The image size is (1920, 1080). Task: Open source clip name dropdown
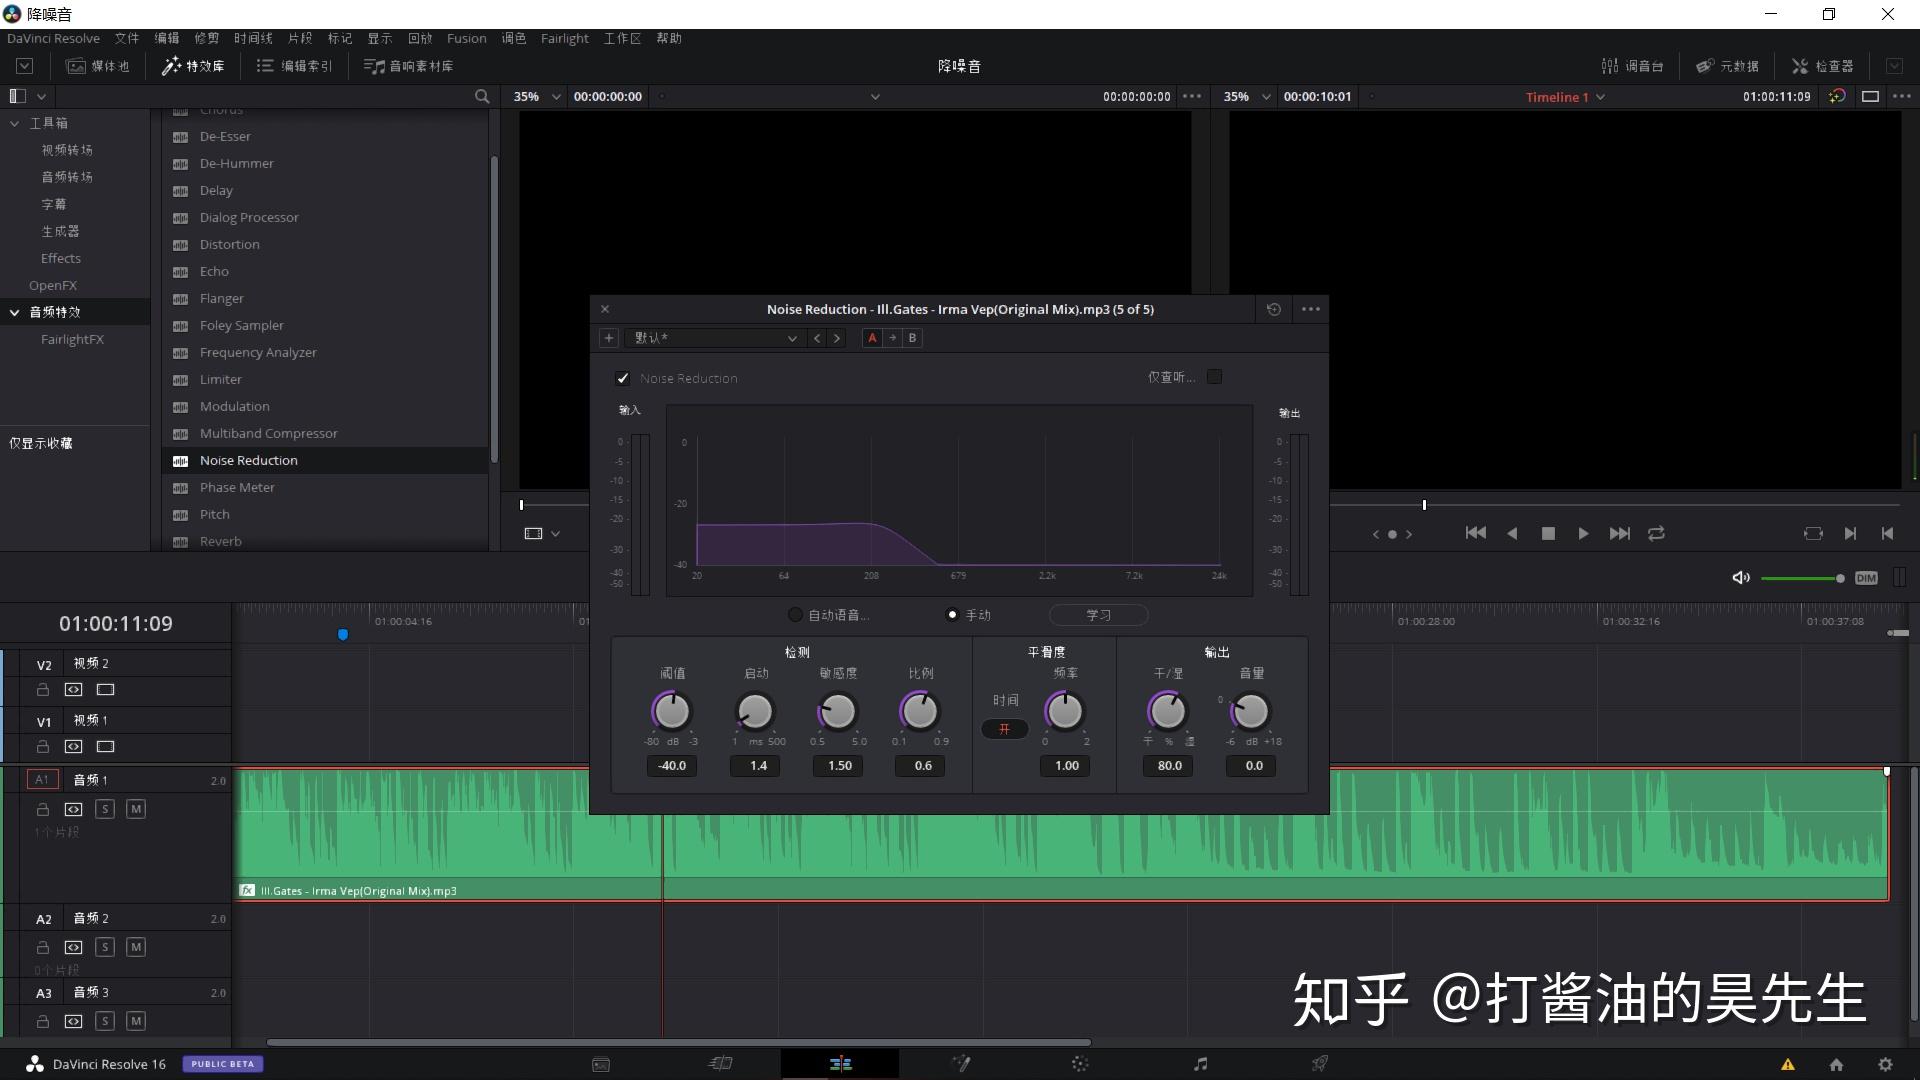(875, 97)
